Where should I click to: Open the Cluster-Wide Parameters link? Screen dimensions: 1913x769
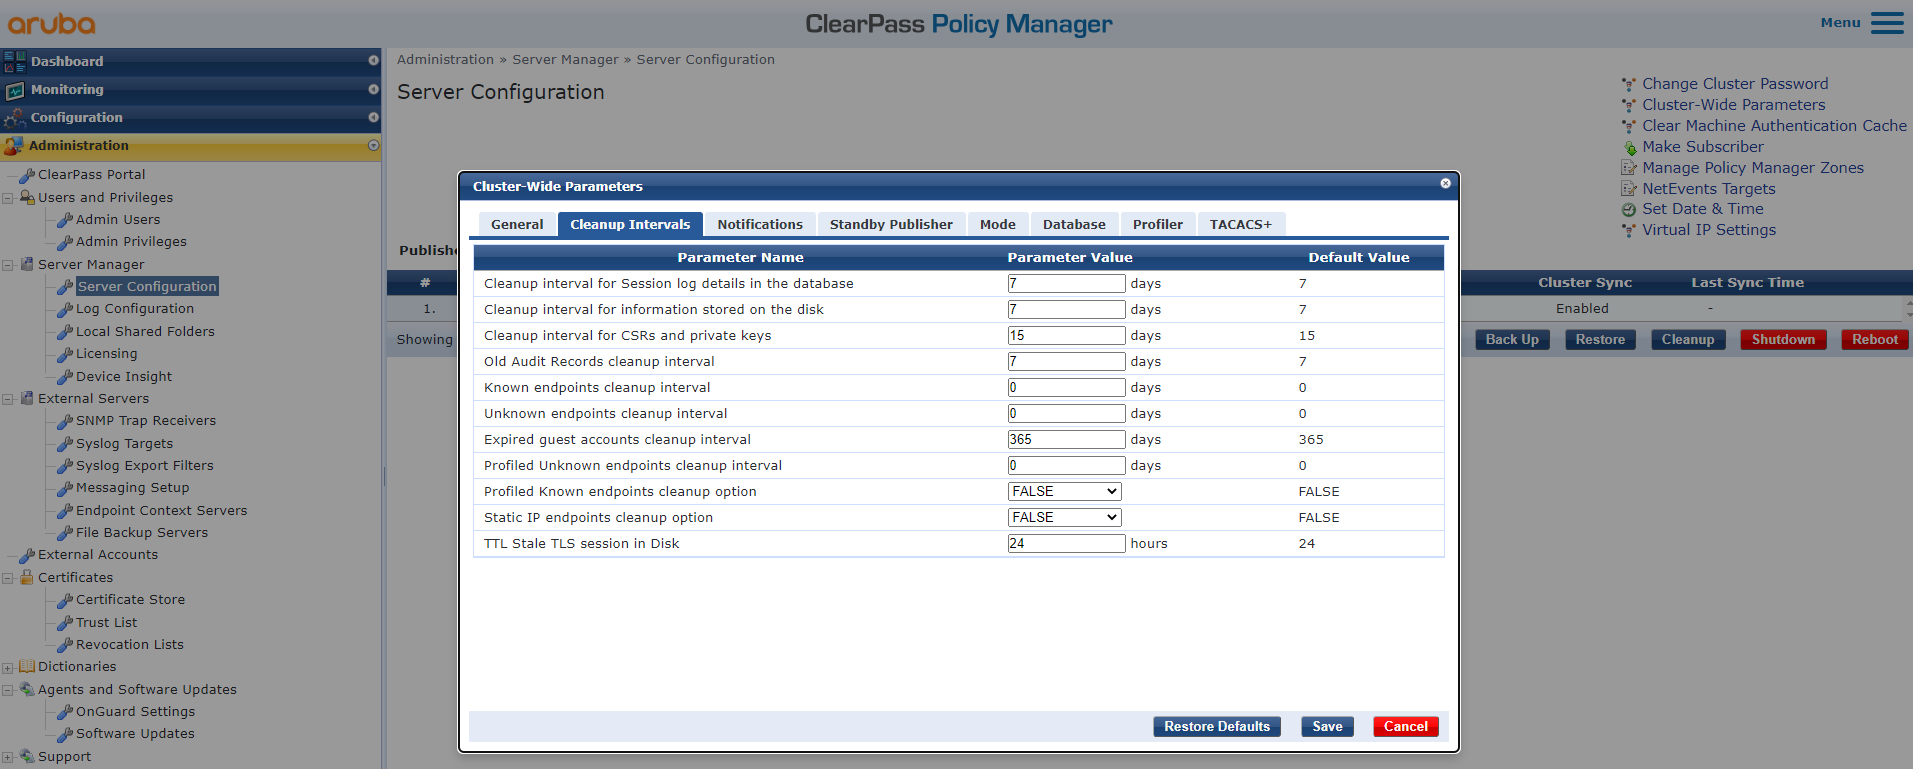pos(1733,105)
